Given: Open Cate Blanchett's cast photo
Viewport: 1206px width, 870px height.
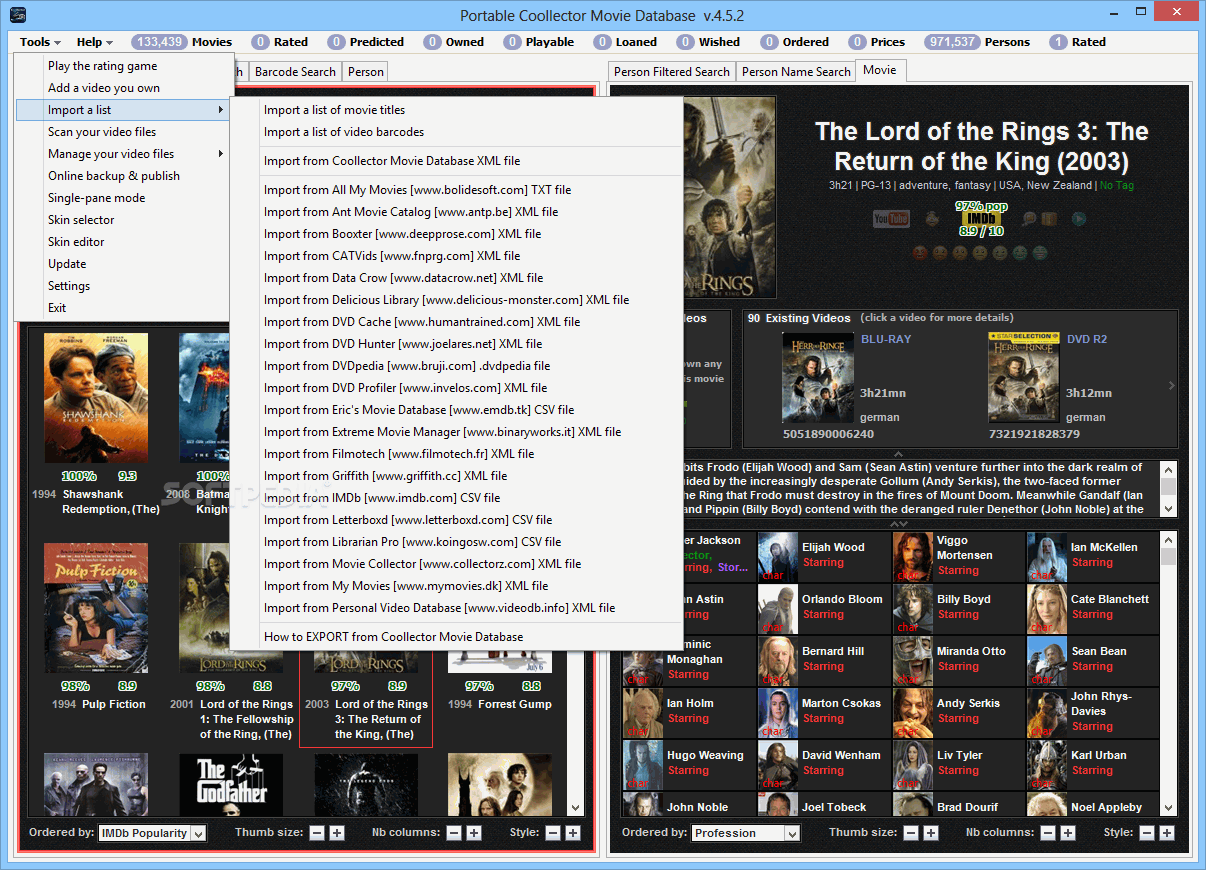Looking at the screenshot, I should tap(1047, 608).
